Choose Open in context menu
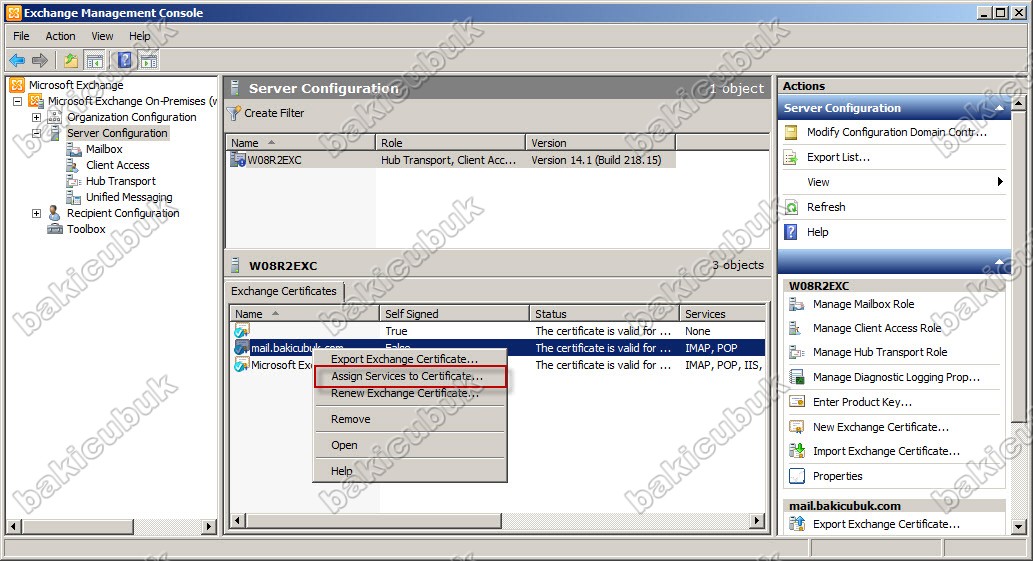The image size is (1033, 561). tap(410, 445)
